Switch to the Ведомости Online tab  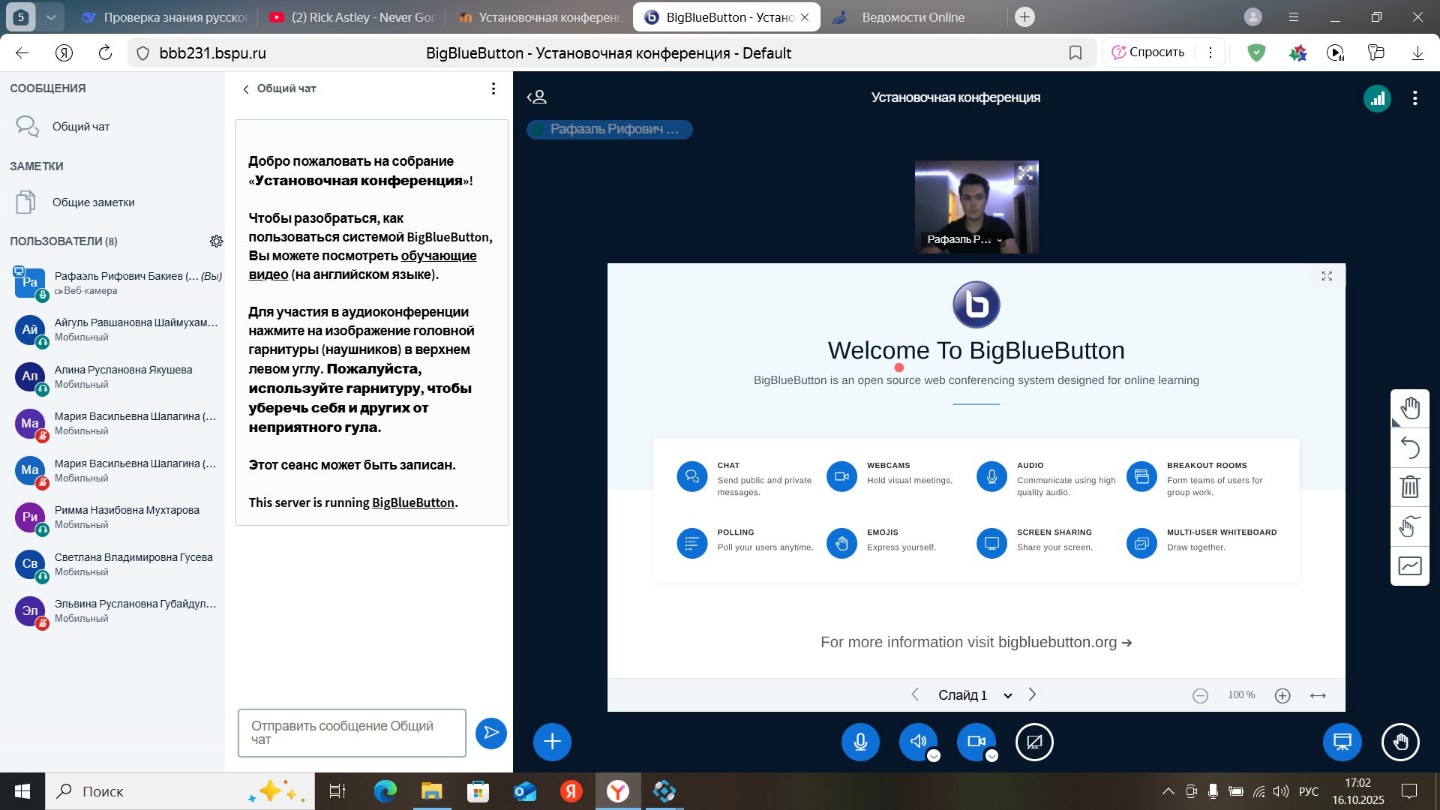pyautogui.click(x=911, y=17)
